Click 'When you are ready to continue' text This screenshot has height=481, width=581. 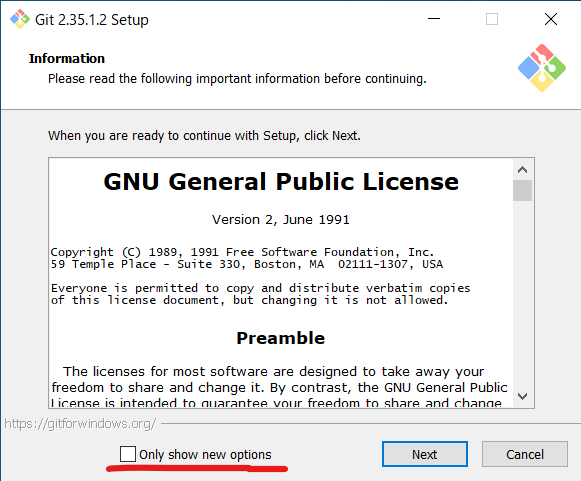click(204, 136)
